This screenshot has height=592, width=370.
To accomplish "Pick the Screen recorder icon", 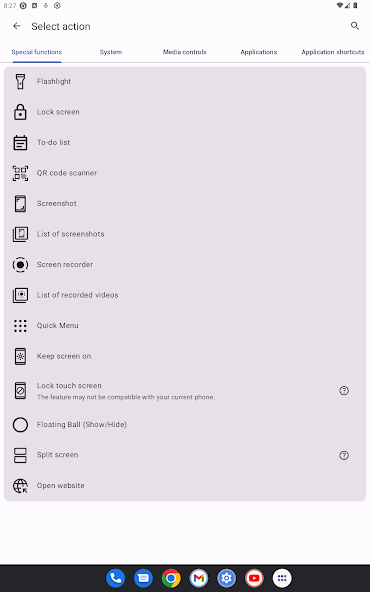I will (x=20, y=265).
